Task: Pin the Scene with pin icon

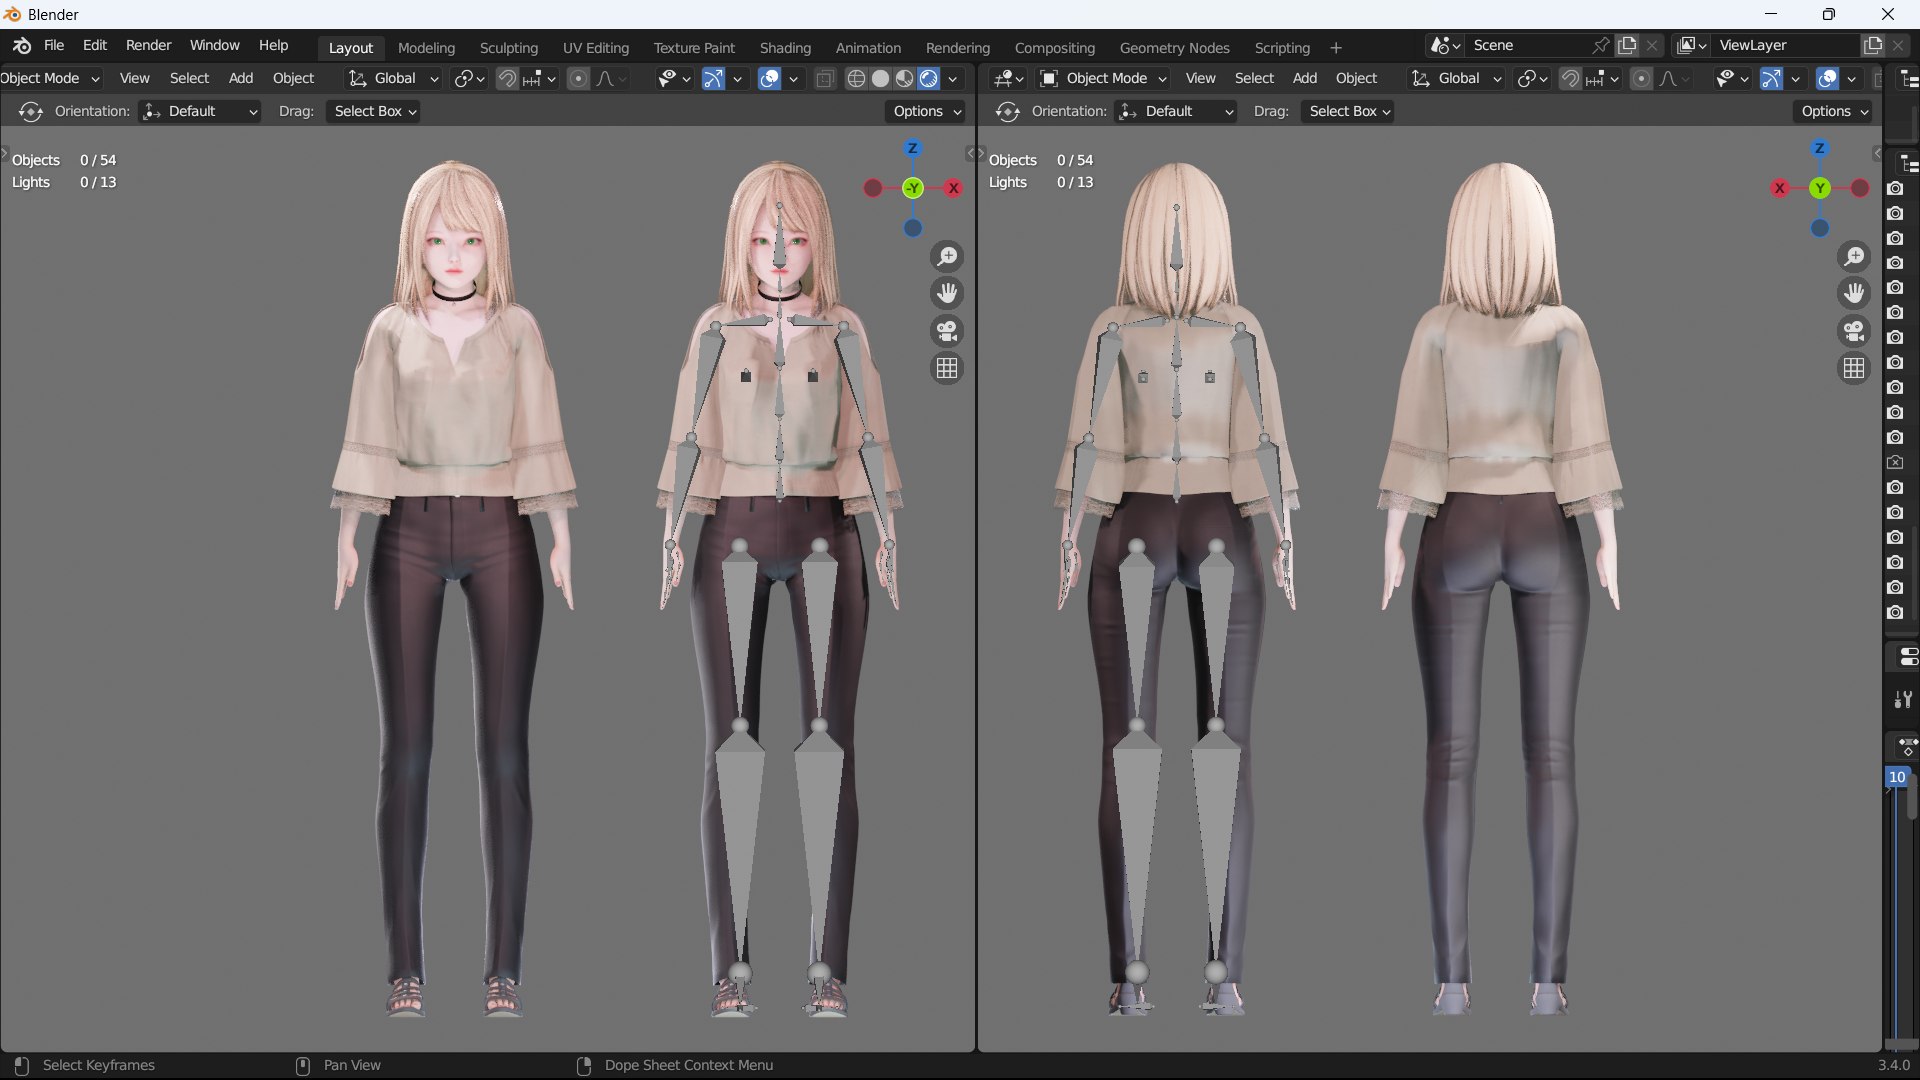Action: (x=1601, y=46)
